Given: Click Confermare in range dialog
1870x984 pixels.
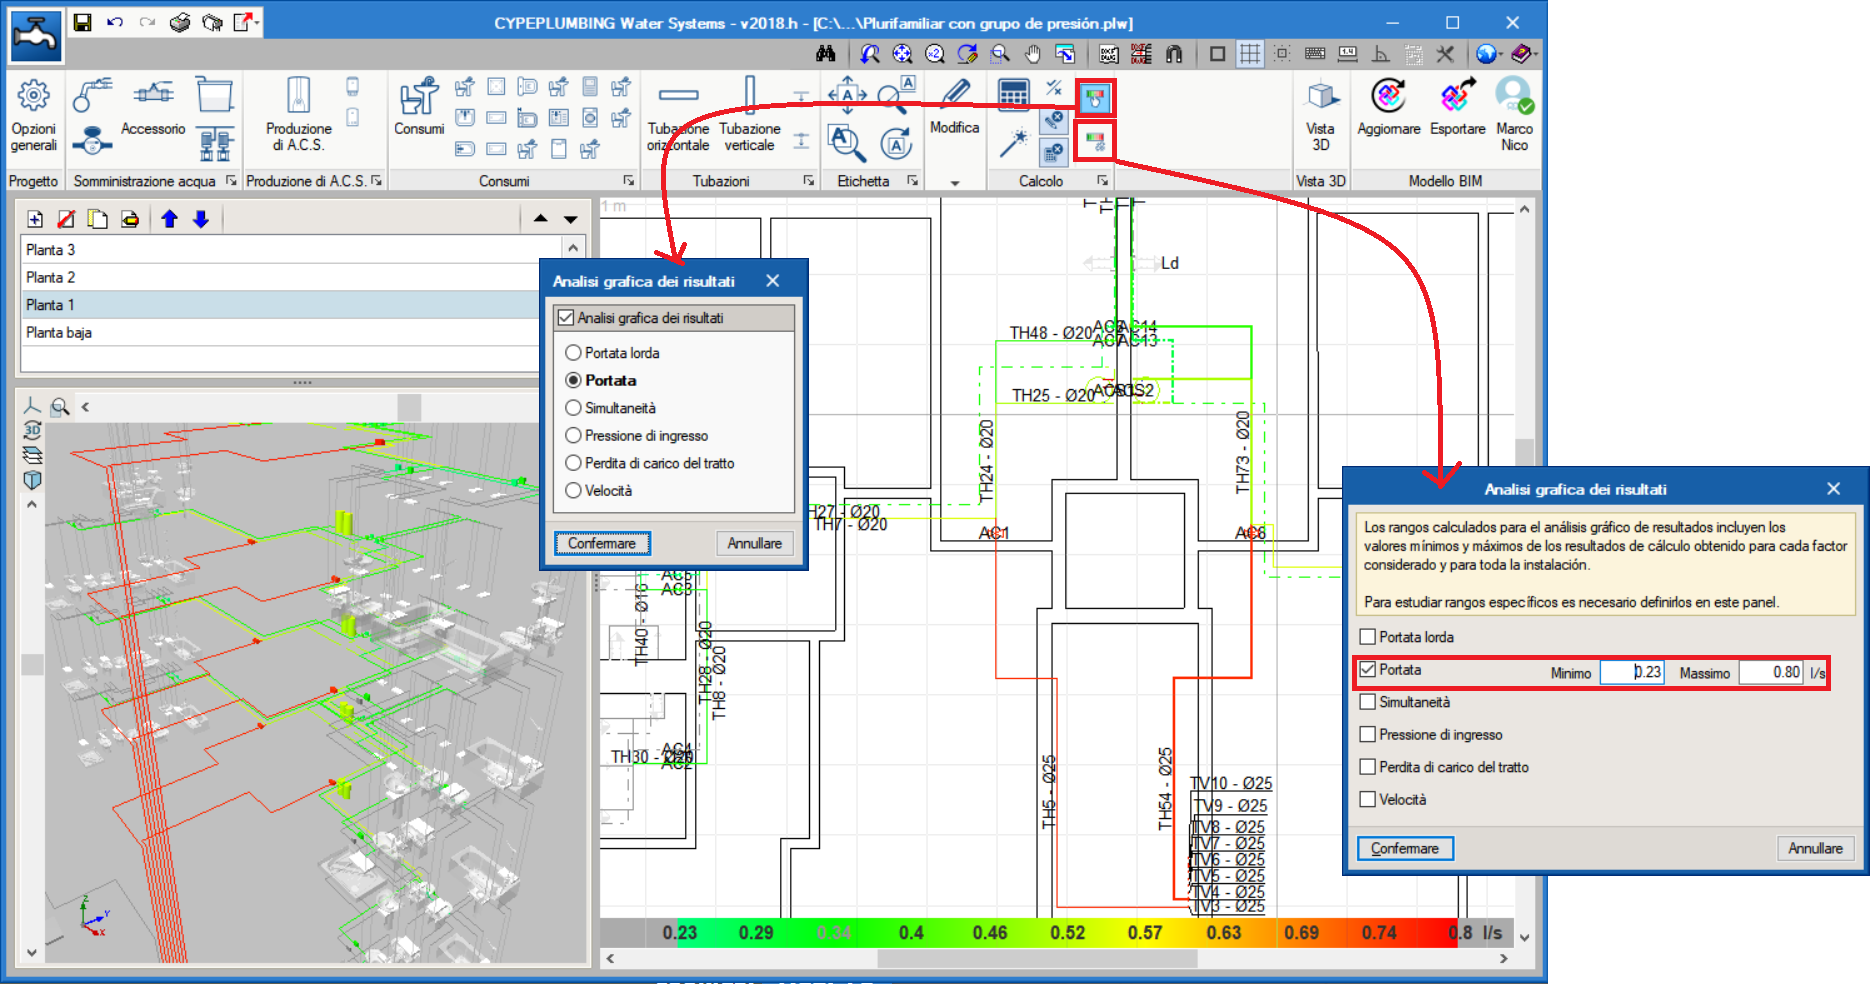Looking at the screenshot, I should point(1405,848).
